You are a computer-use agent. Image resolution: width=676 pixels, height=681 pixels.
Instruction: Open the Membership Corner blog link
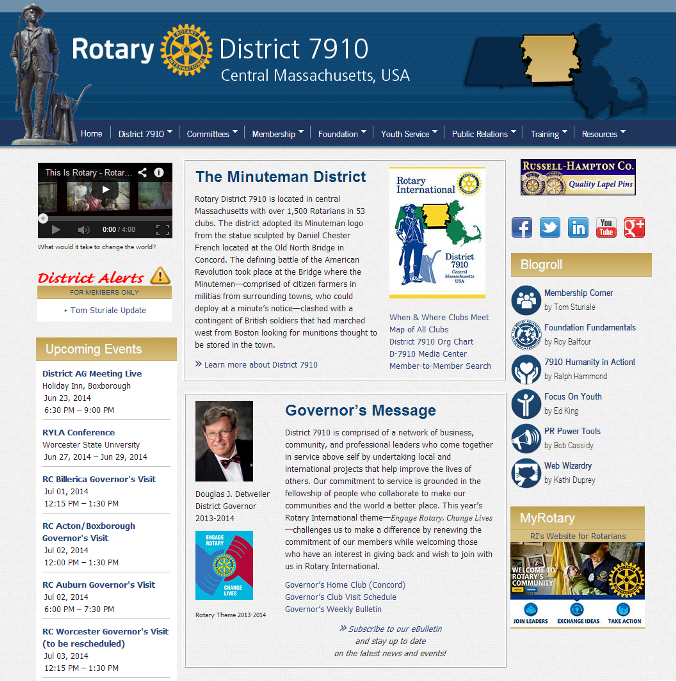click(x=578, y=293)
